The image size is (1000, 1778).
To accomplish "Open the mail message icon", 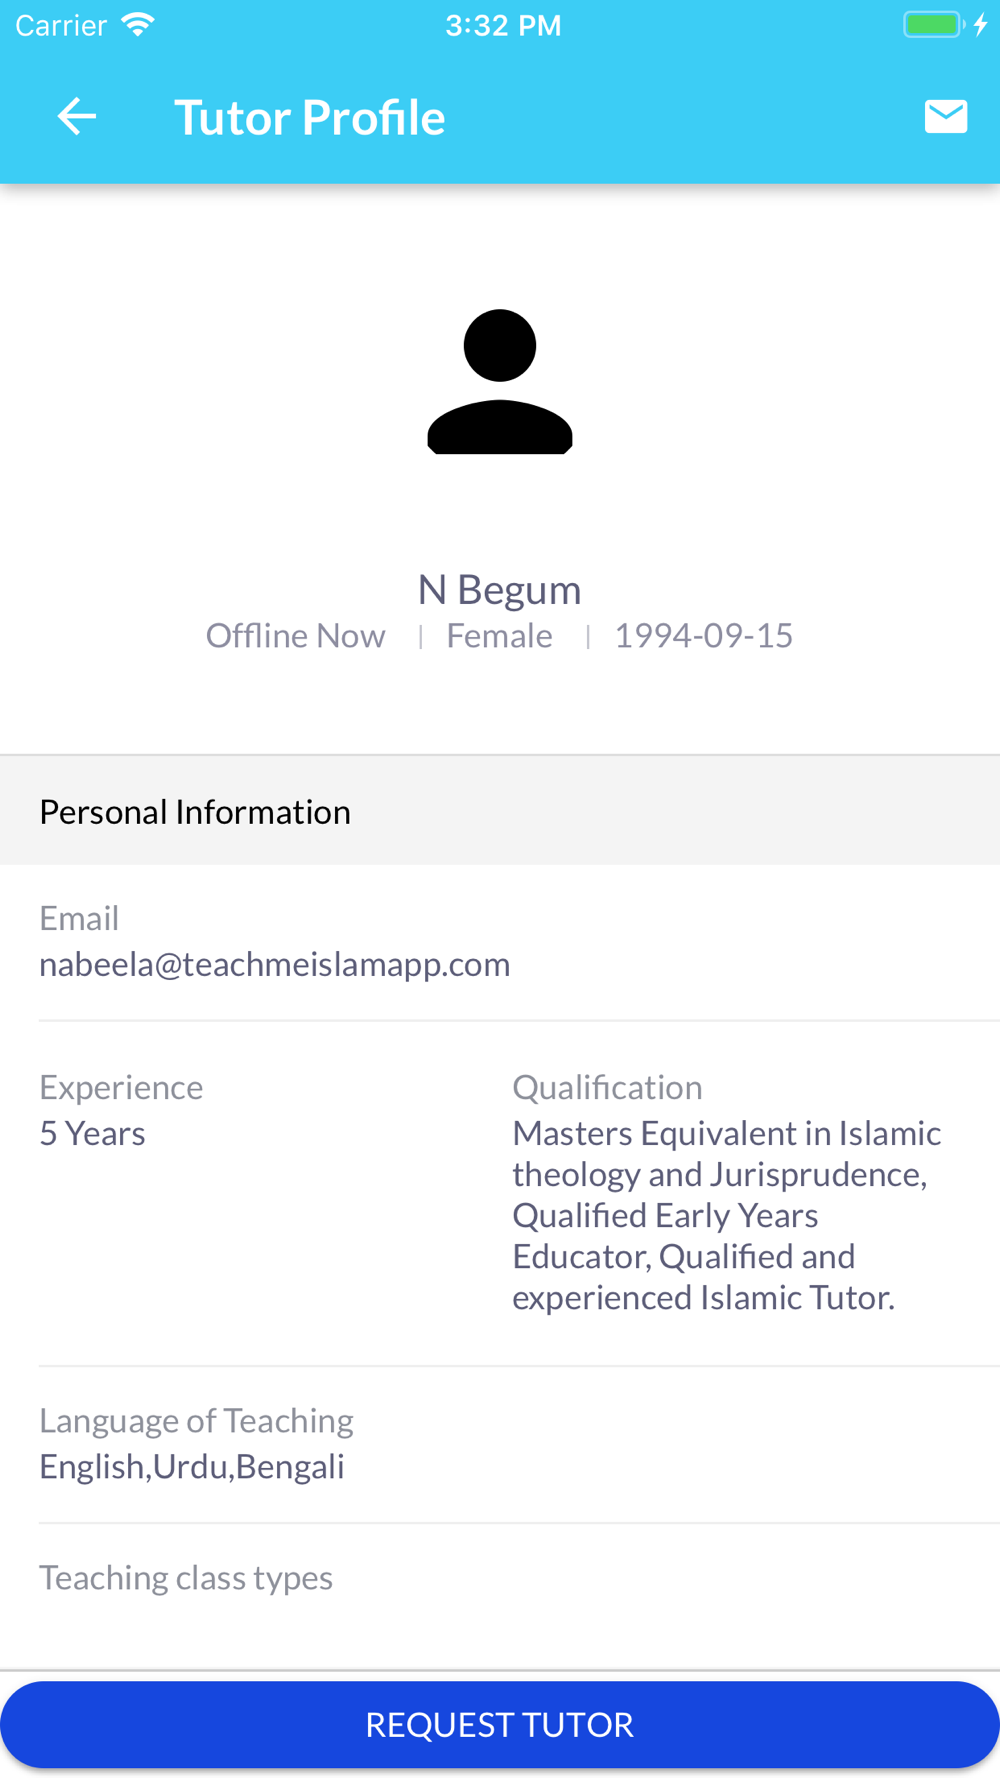I will click(x=945, y=117).
